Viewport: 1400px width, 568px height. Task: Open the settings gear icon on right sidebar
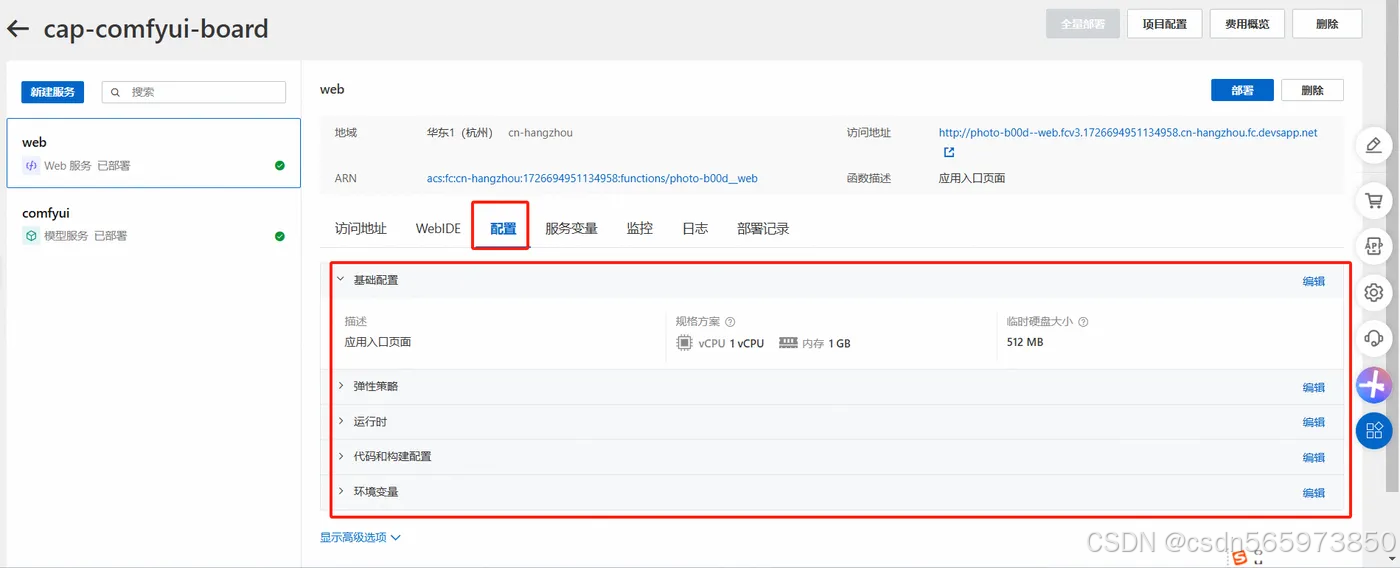point(1373,292)
